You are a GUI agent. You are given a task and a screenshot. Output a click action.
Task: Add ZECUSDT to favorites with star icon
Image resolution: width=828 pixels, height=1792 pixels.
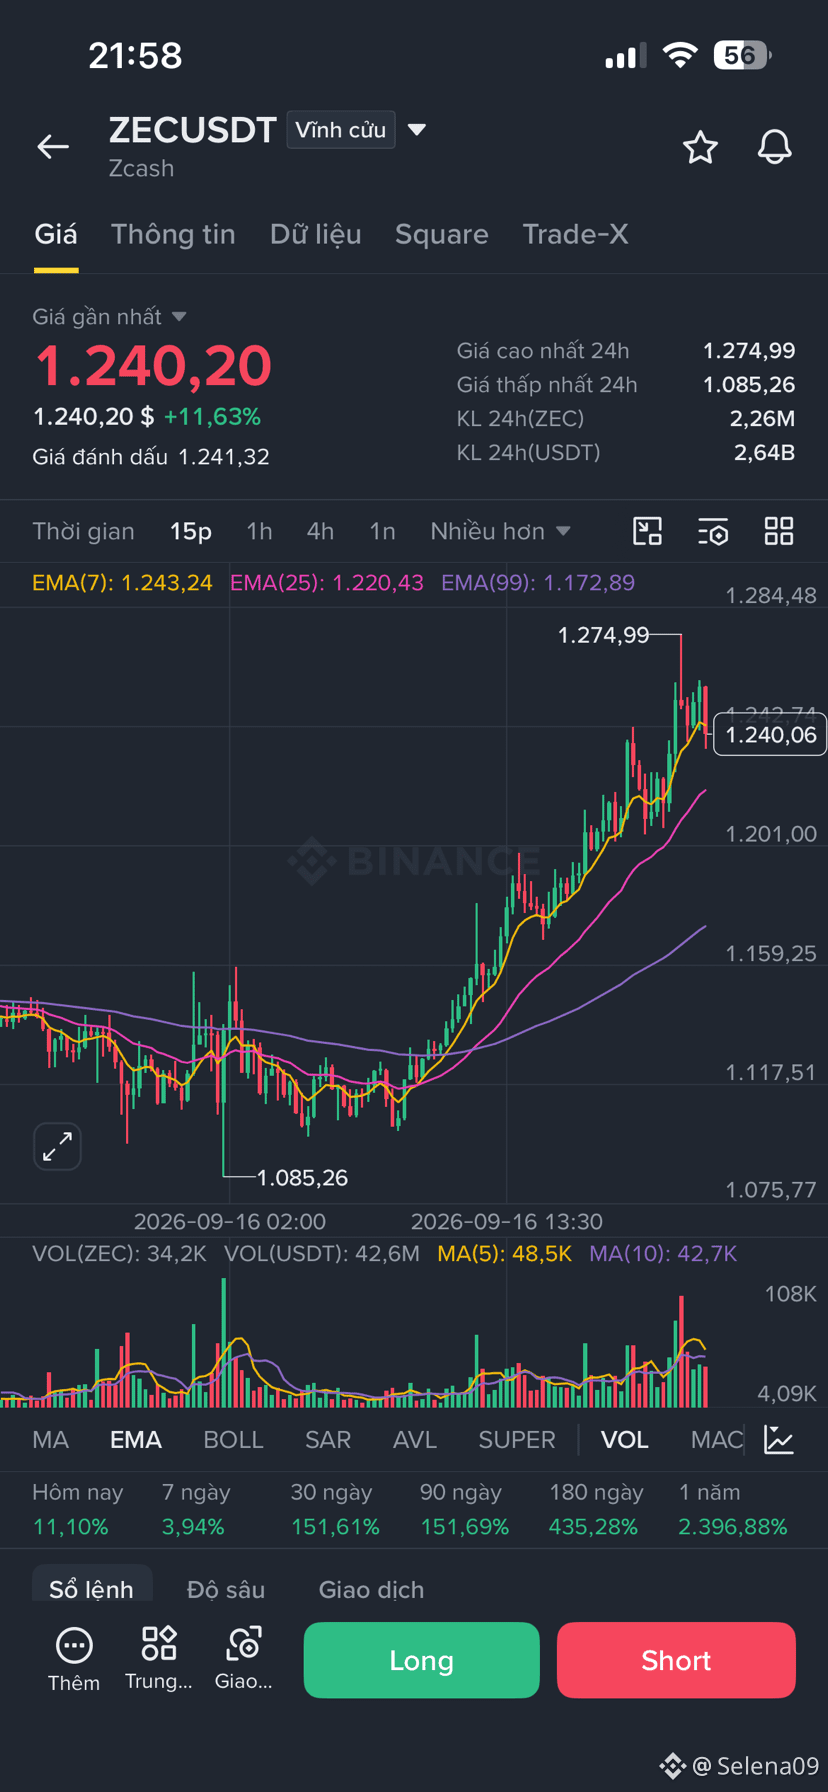click(700, 147)
